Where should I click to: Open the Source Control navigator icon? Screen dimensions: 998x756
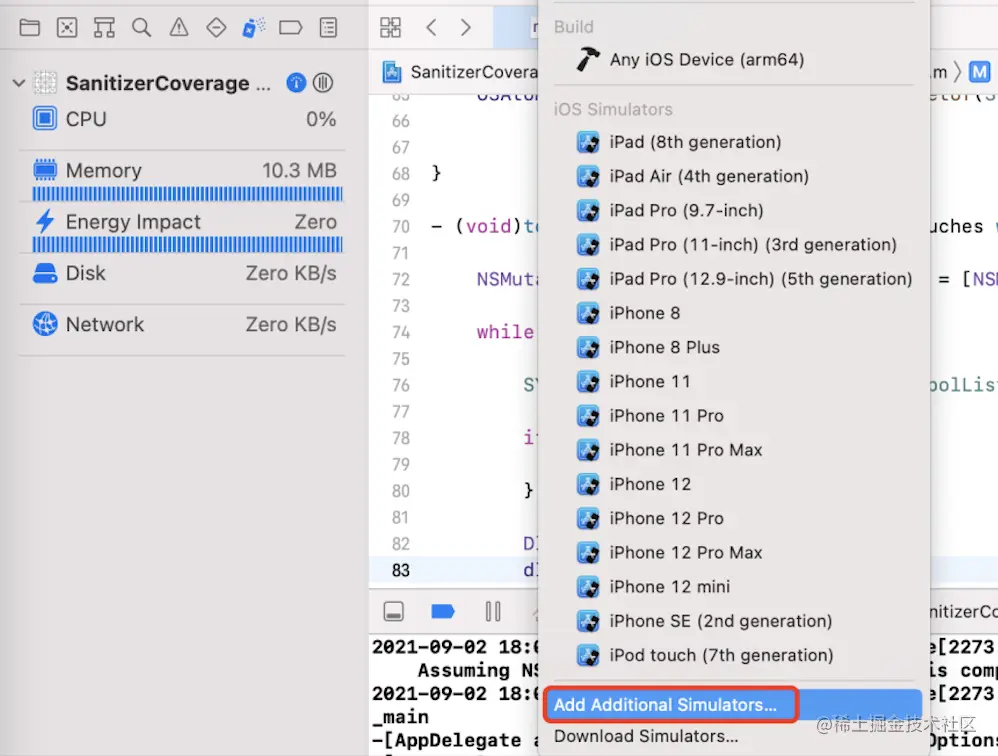[67, 27]
